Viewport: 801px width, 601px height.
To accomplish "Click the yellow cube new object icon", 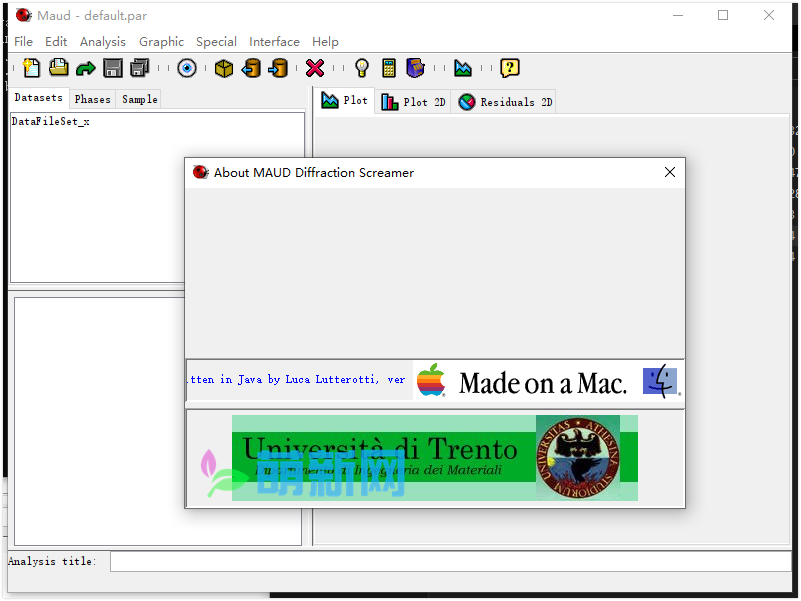I will coord(224,68).
